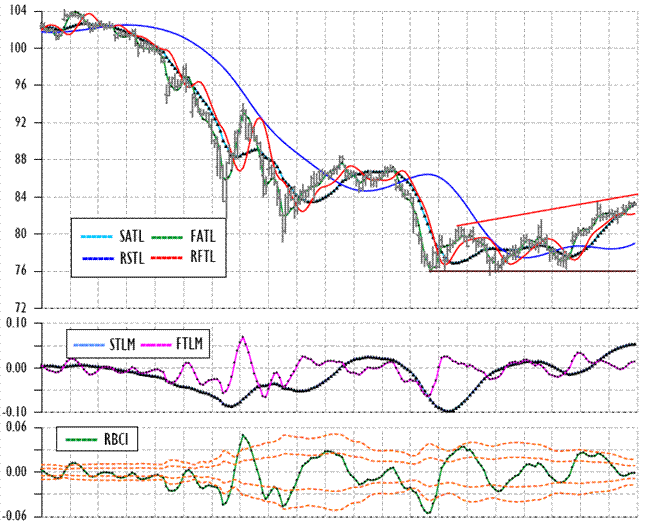Screen dimensions: 650x523
Task: Click the STLM trough near -0.10
Action: point(449,411)
